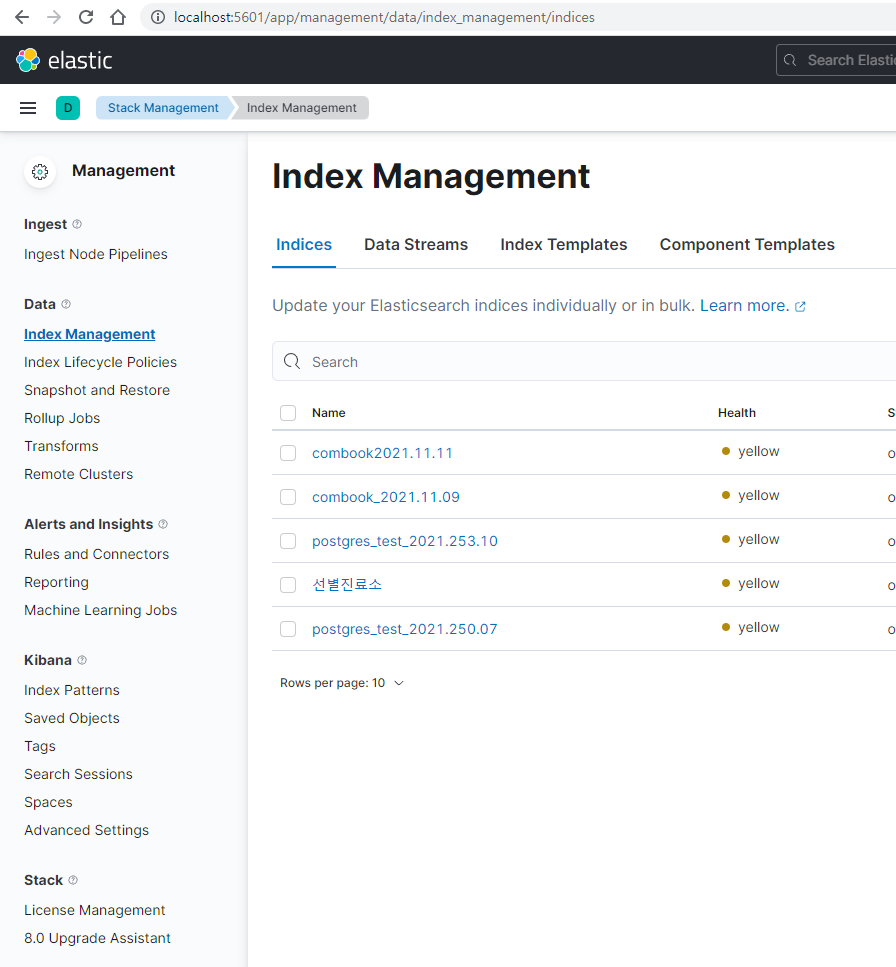This screenshot has width=896, height=967.
Task: Click external link icon after Learn more
Action: [x=800, y=307]
